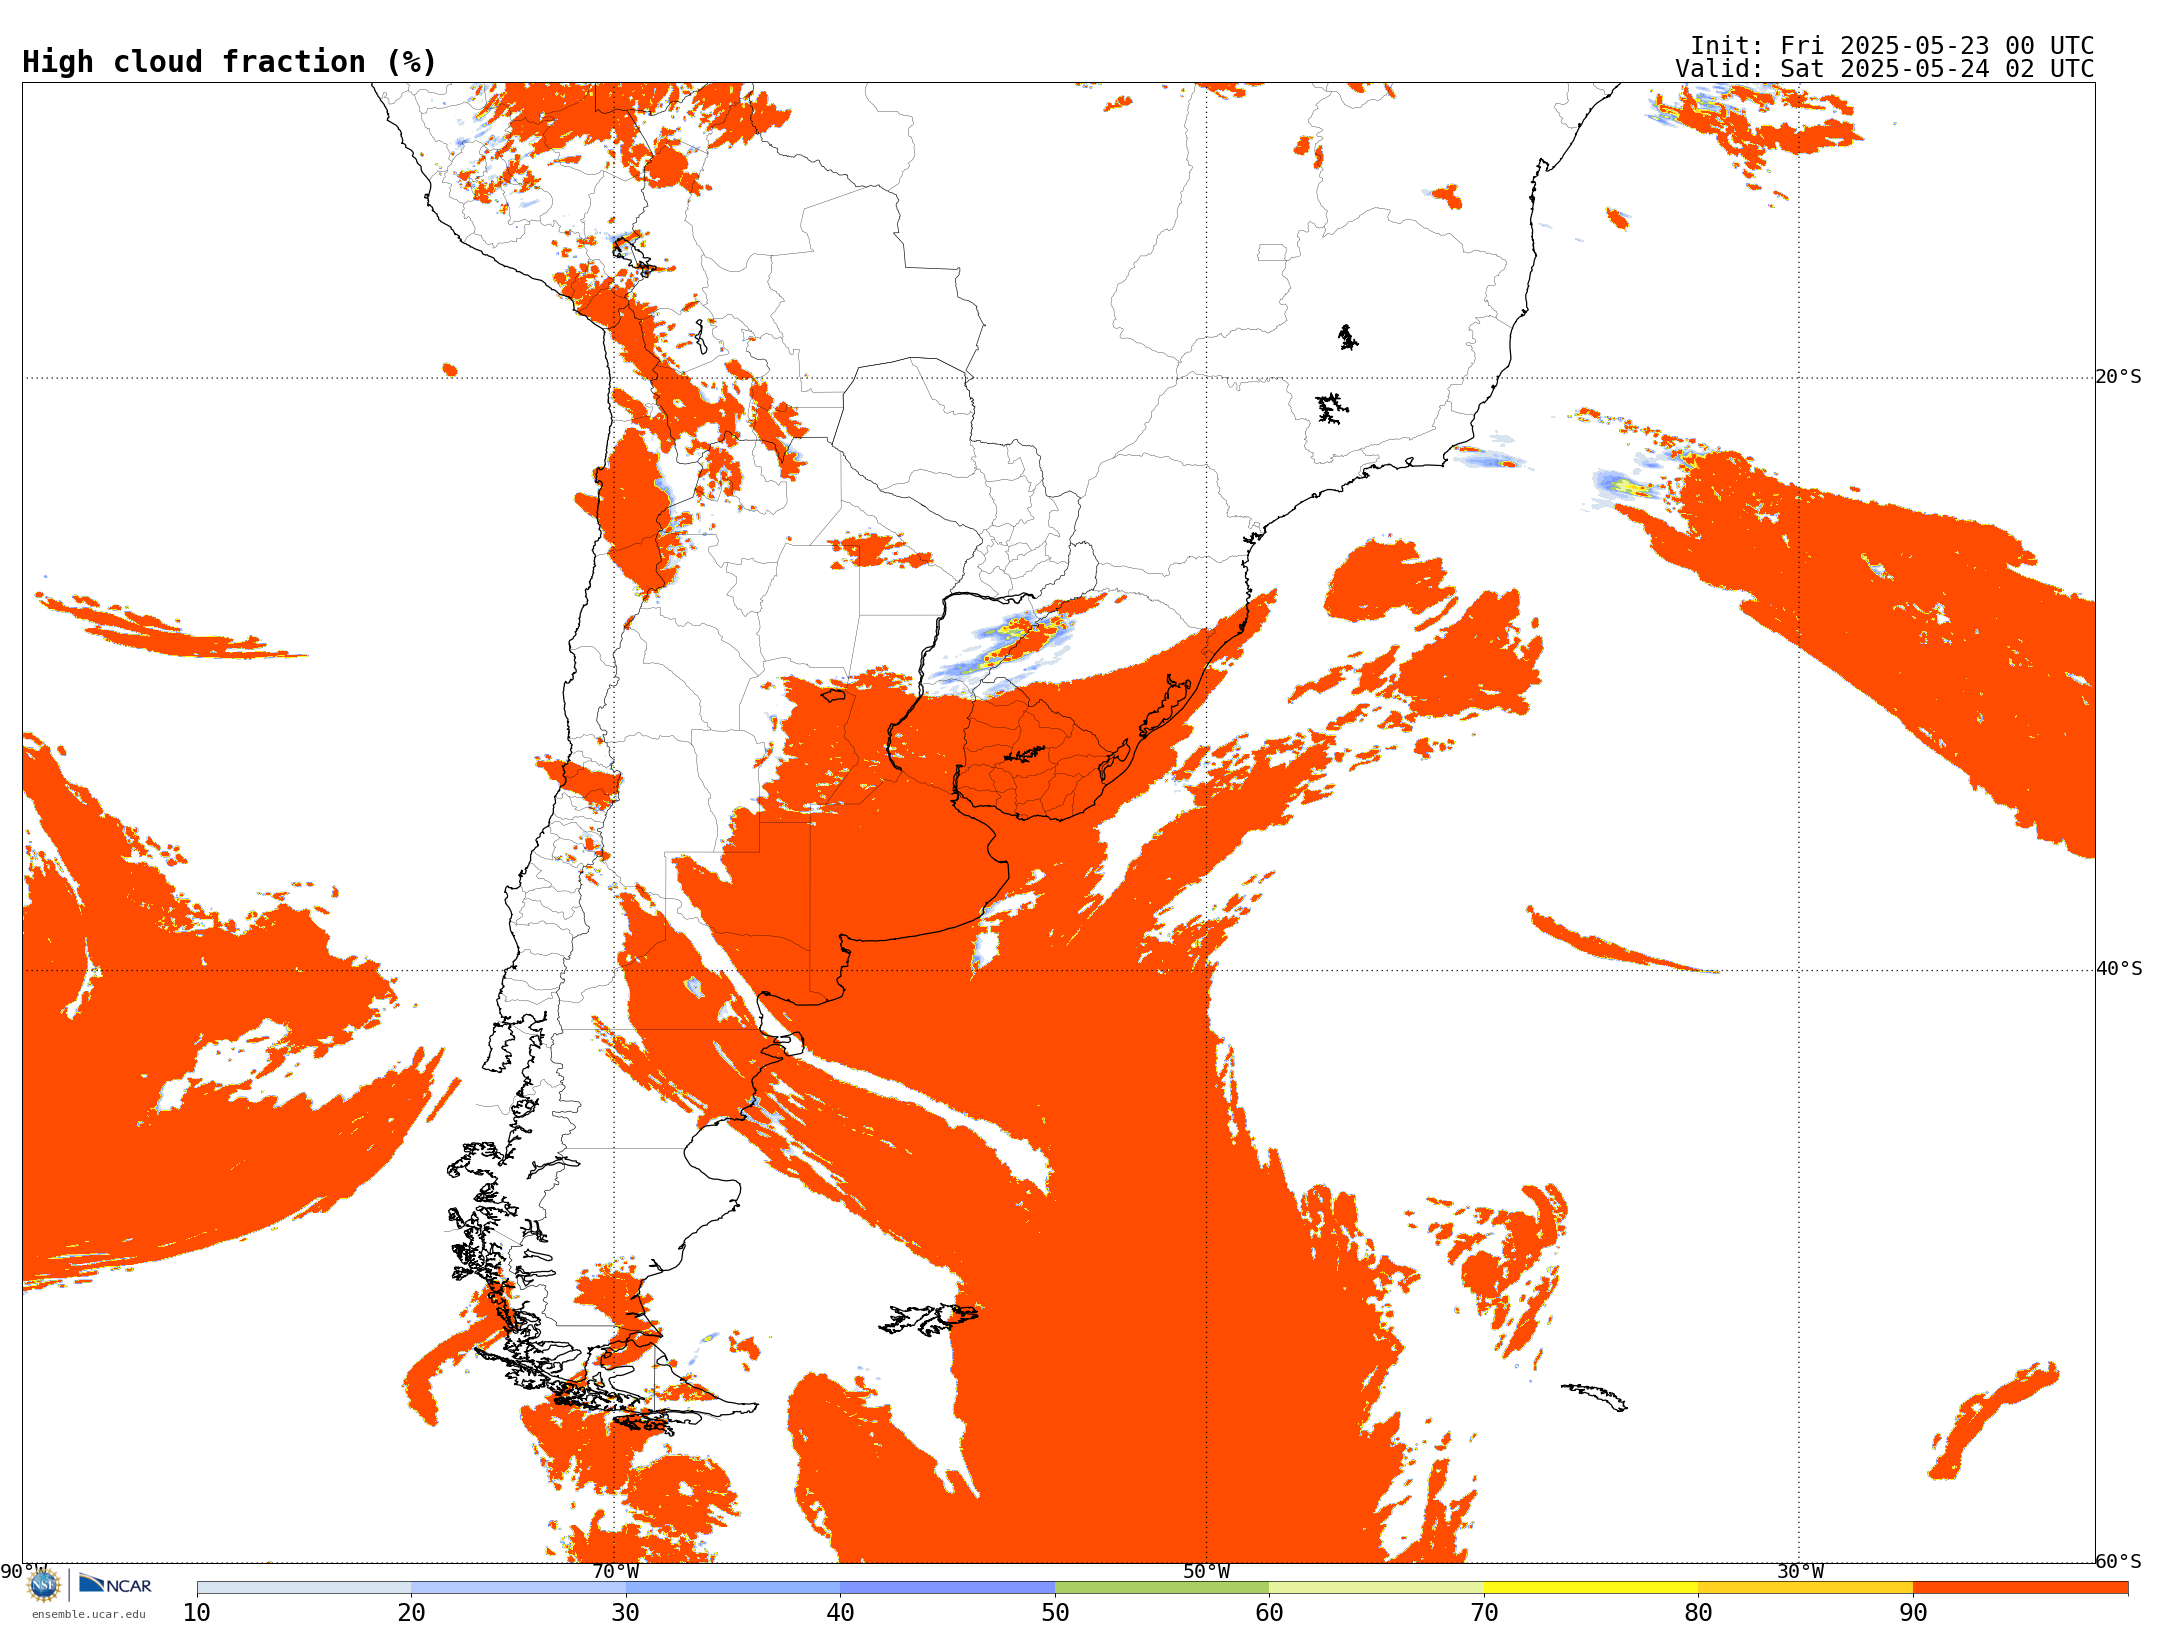Click the colorbar tick label 10
Viewport: 2160px width, 1626px height.
tap(197, 1613)
